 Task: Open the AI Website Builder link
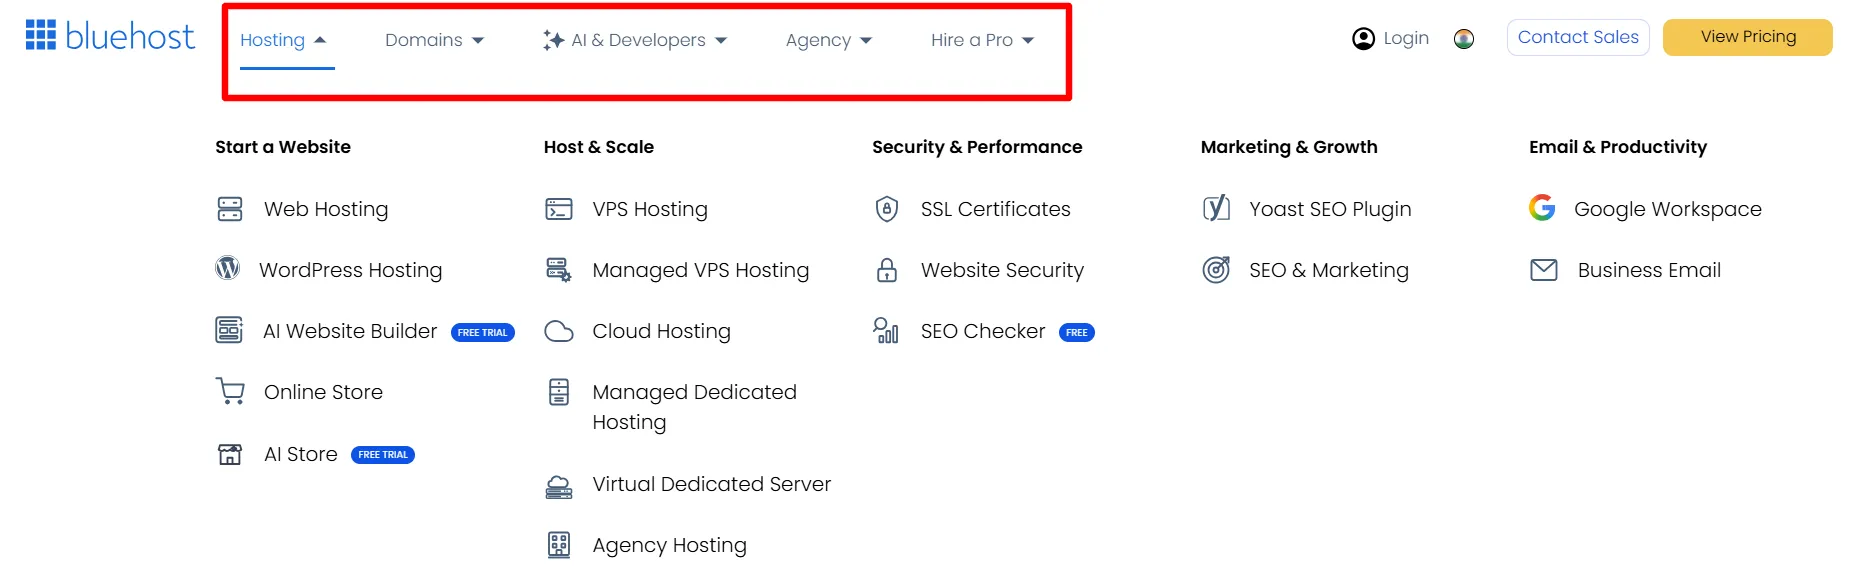coord(350,331)
